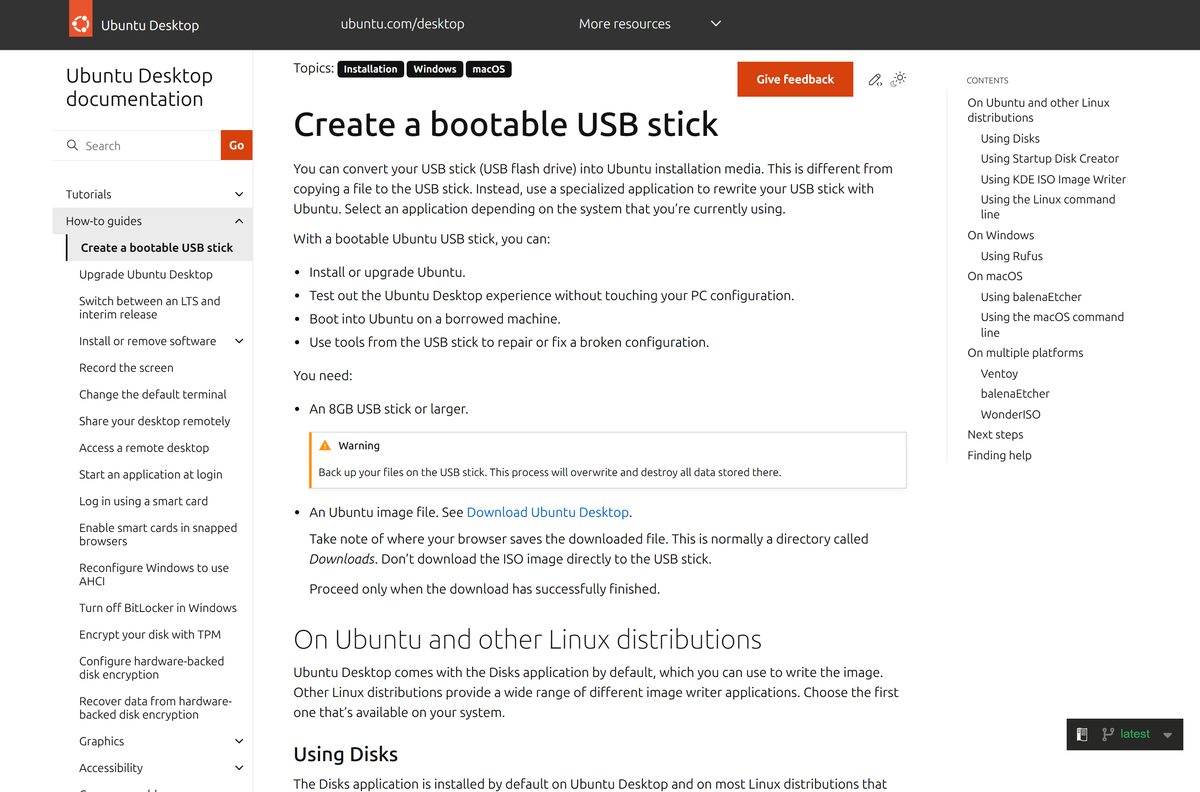Click the book icon in version widget
This screenshot has height=792, width=1200.
pyautogui.click(x=1082, y=734)
